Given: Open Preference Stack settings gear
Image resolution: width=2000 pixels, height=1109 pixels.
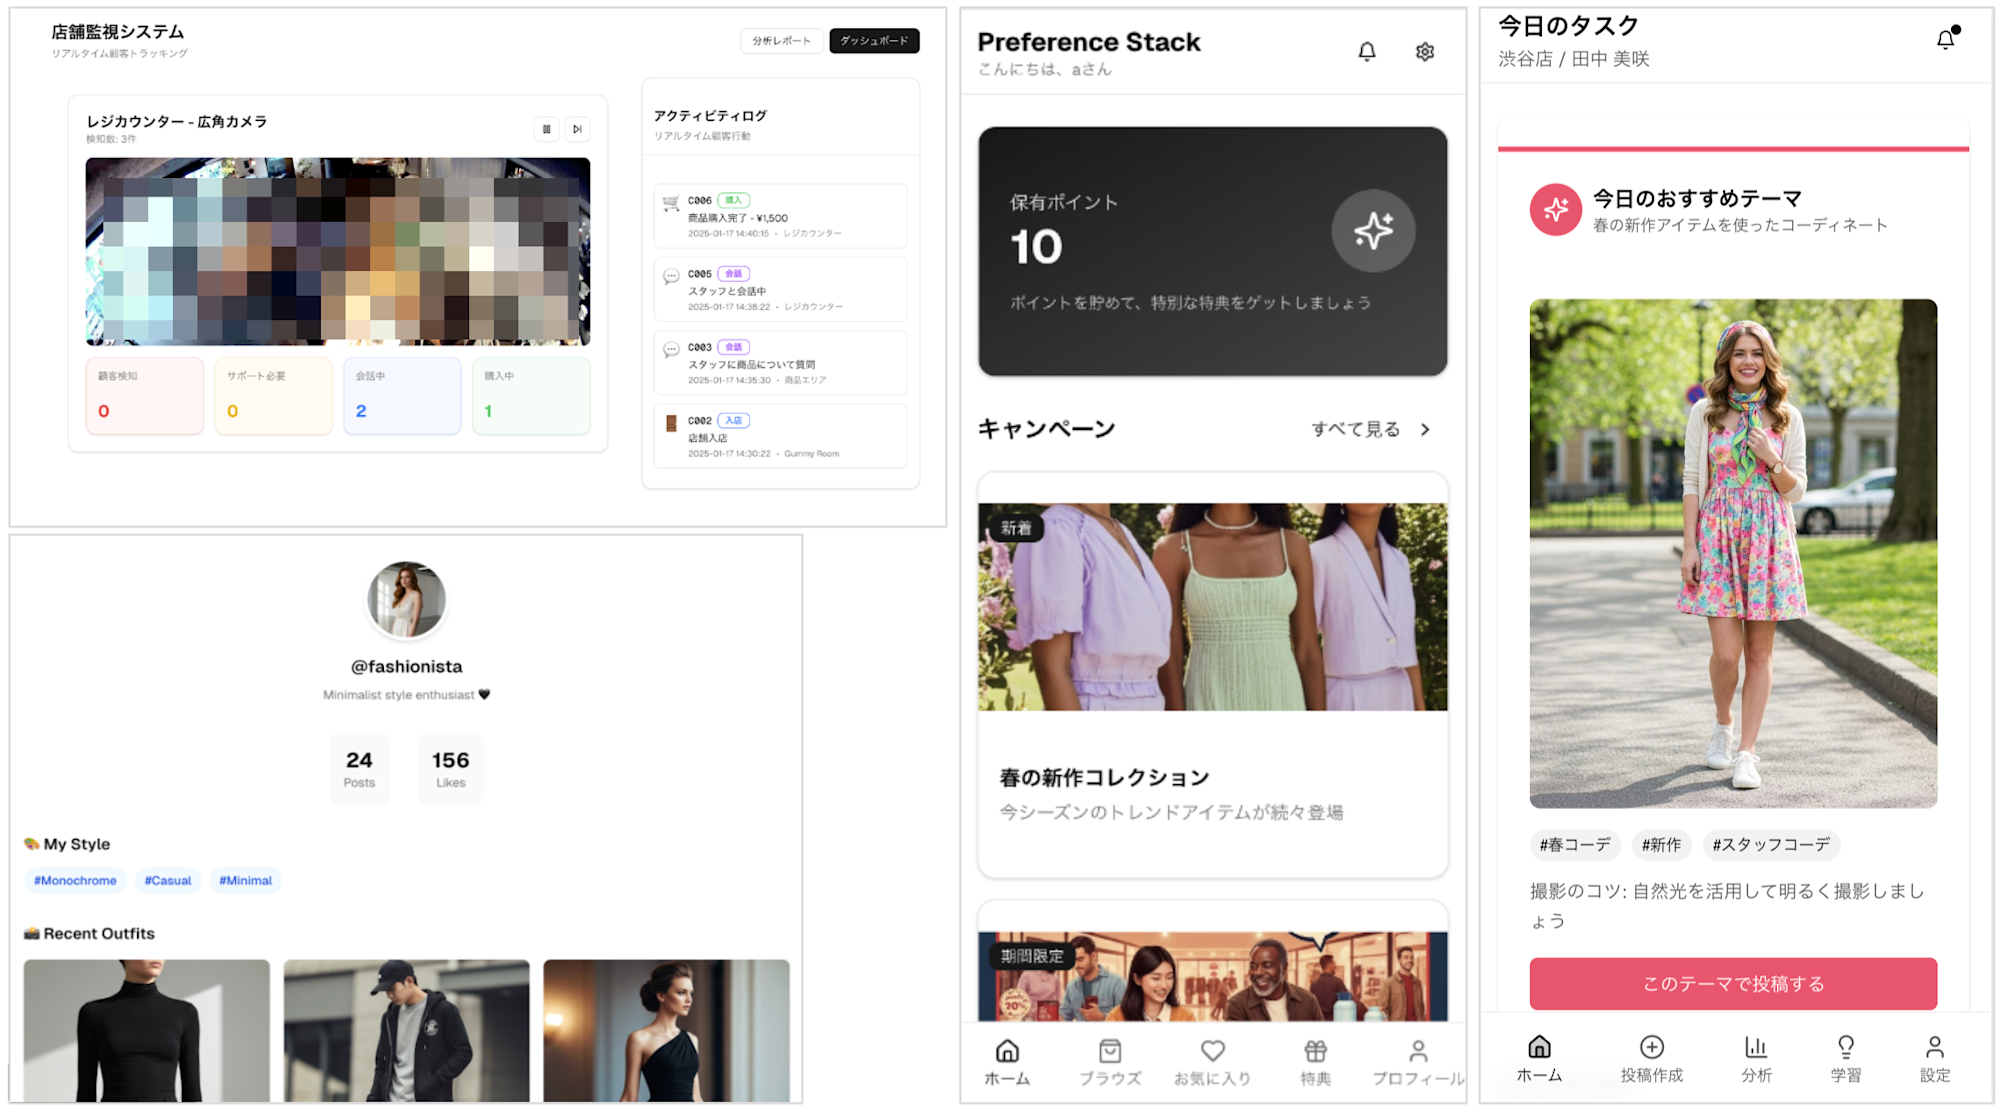Looking at the screenshot, I should point(1424,52).
